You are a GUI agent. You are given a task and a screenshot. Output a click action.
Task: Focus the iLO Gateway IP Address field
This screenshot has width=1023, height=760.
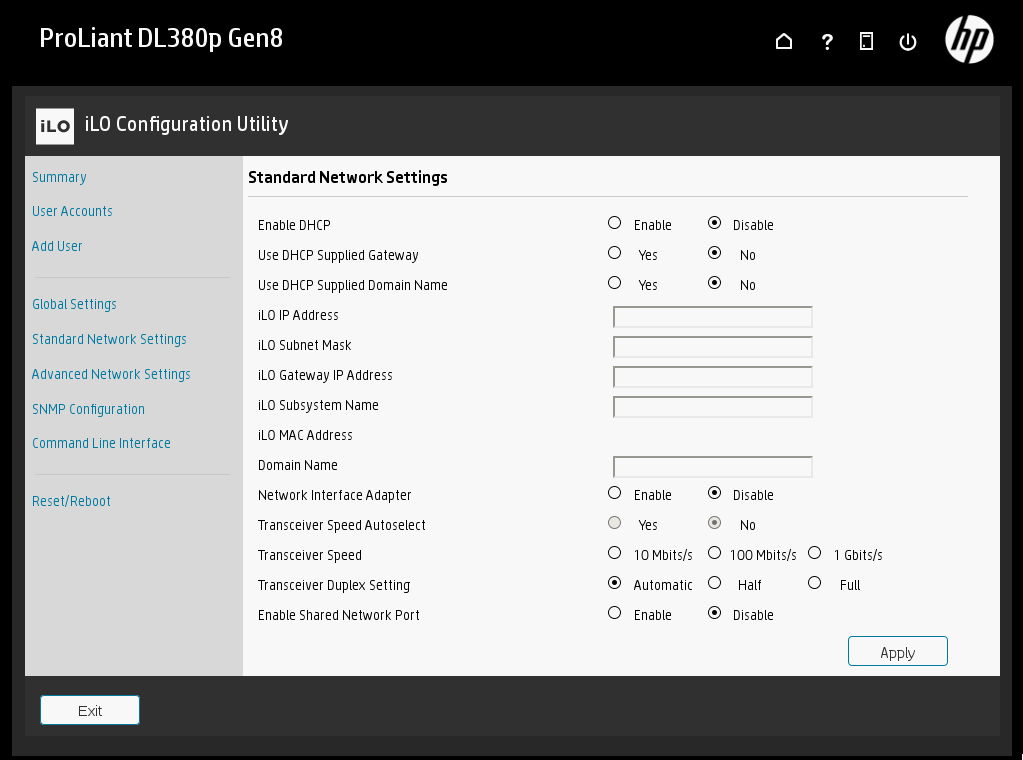coord(712,377)
